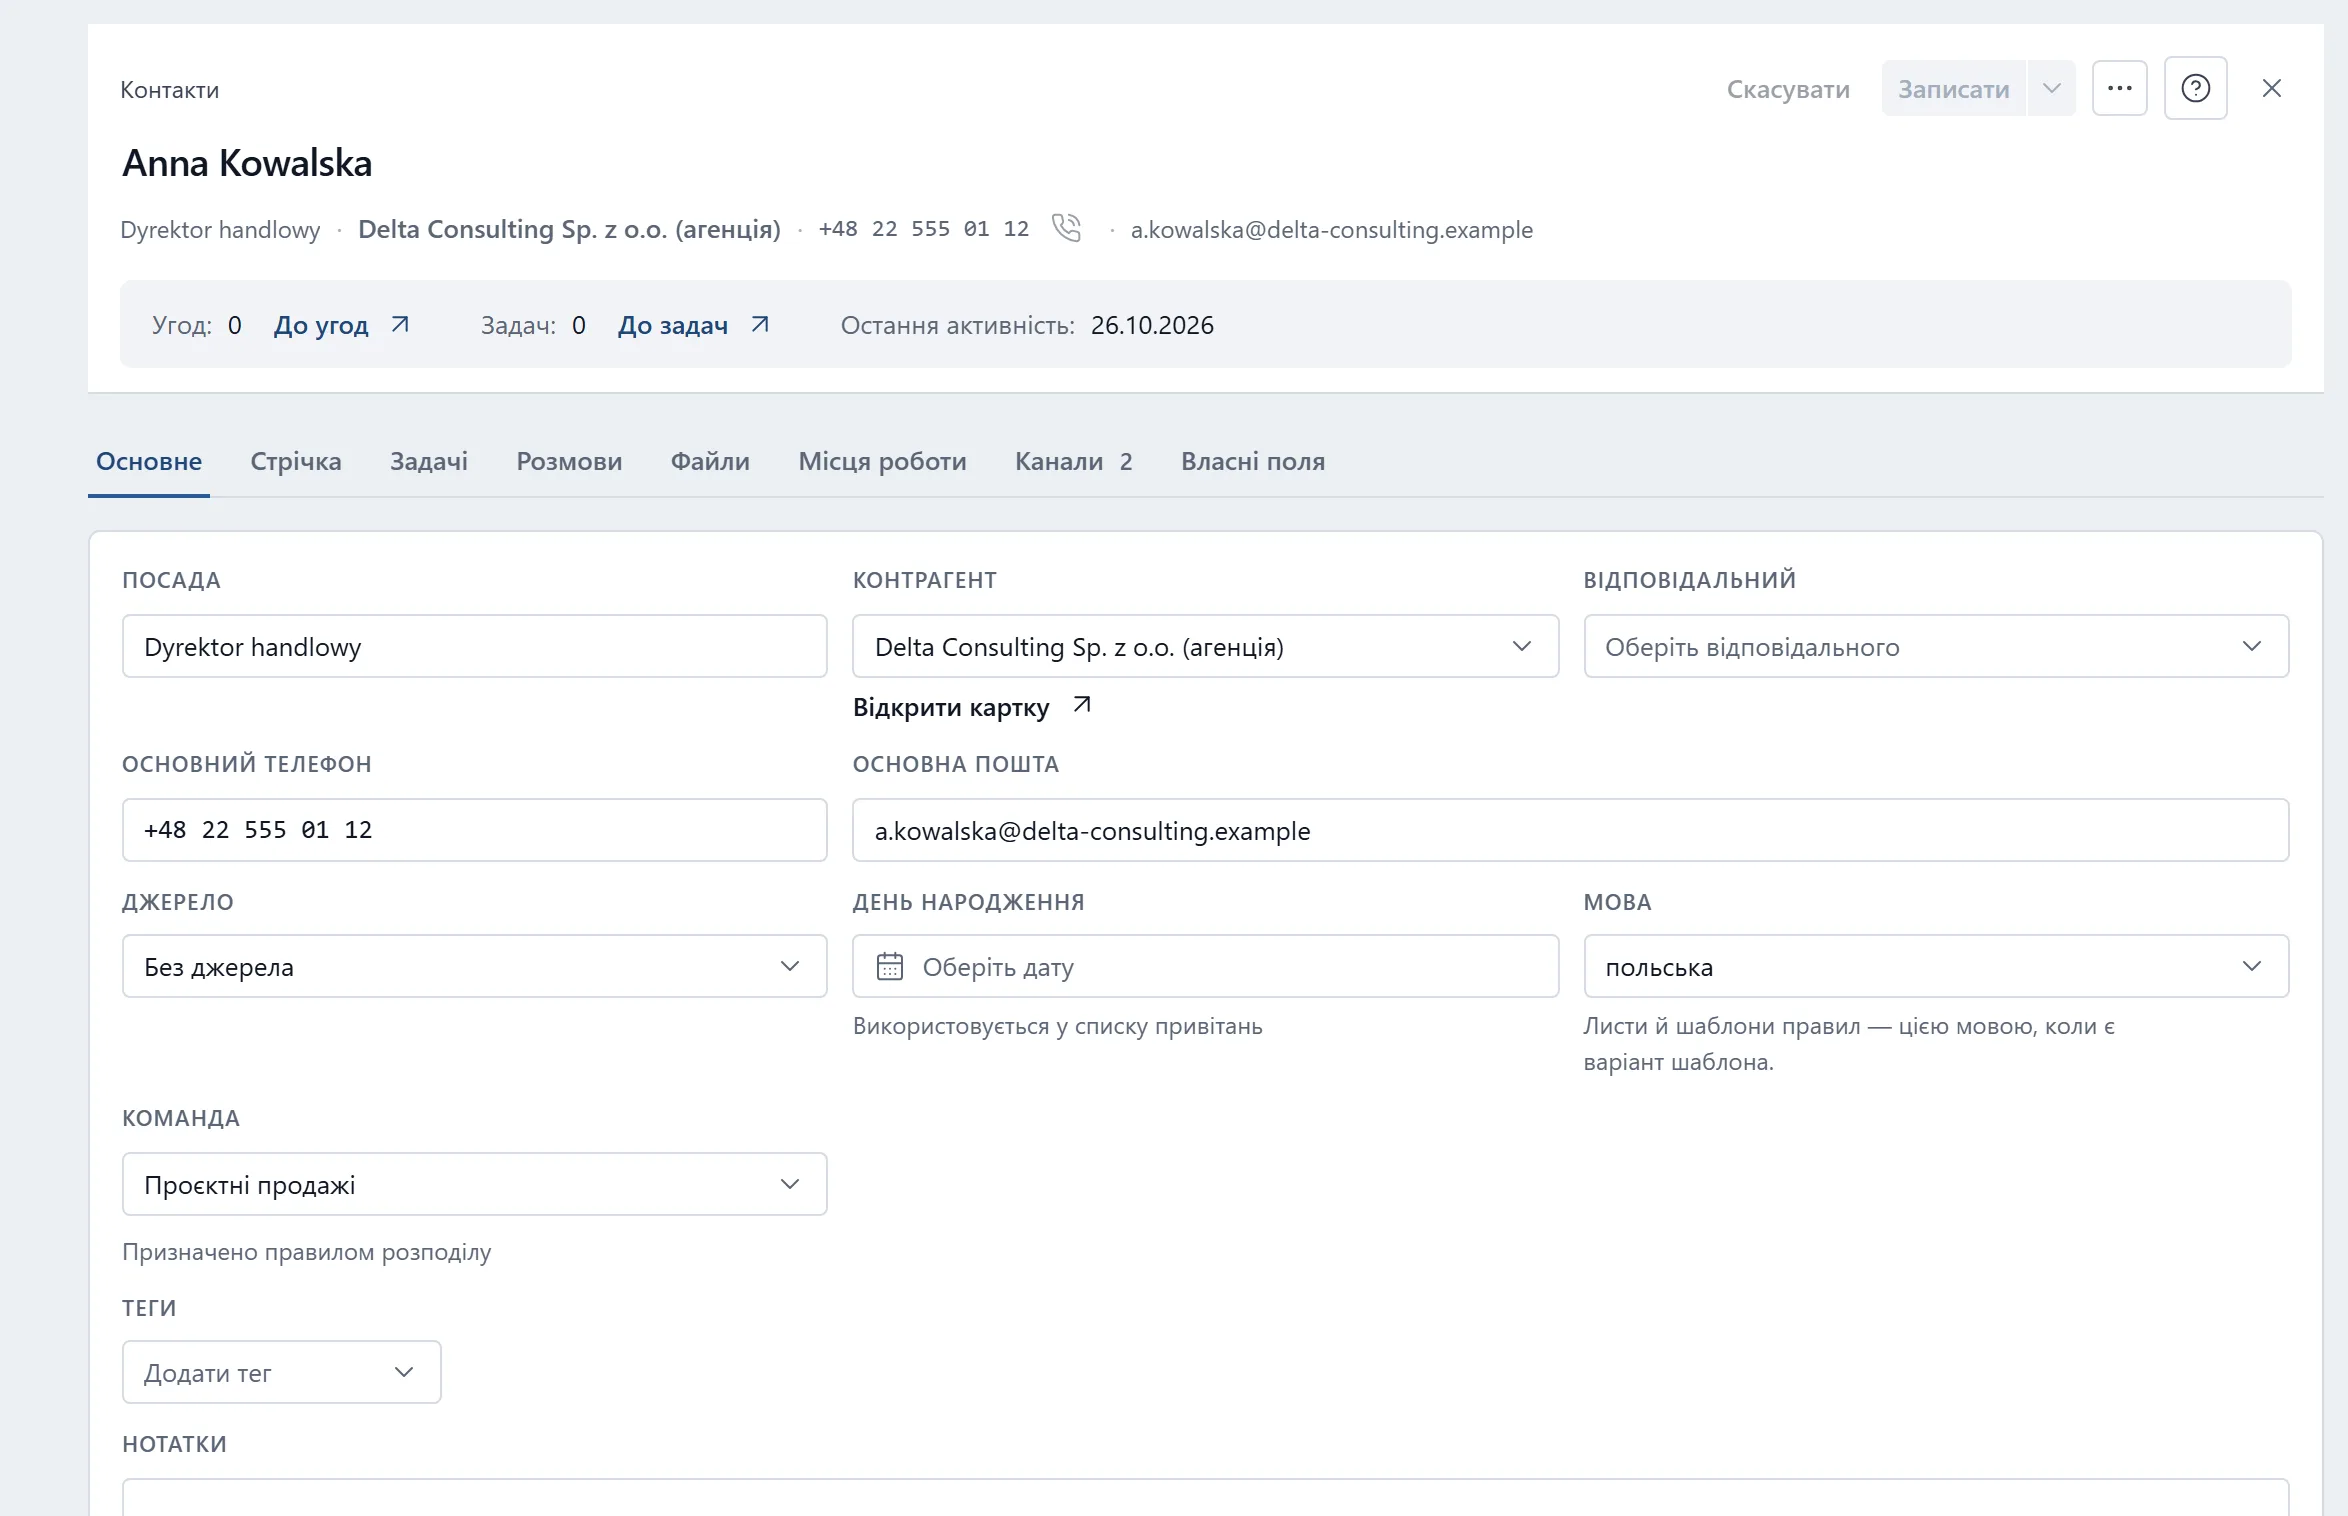
Task: Open the Контрагент dropdown
Action: click(x=1205, y=646)
